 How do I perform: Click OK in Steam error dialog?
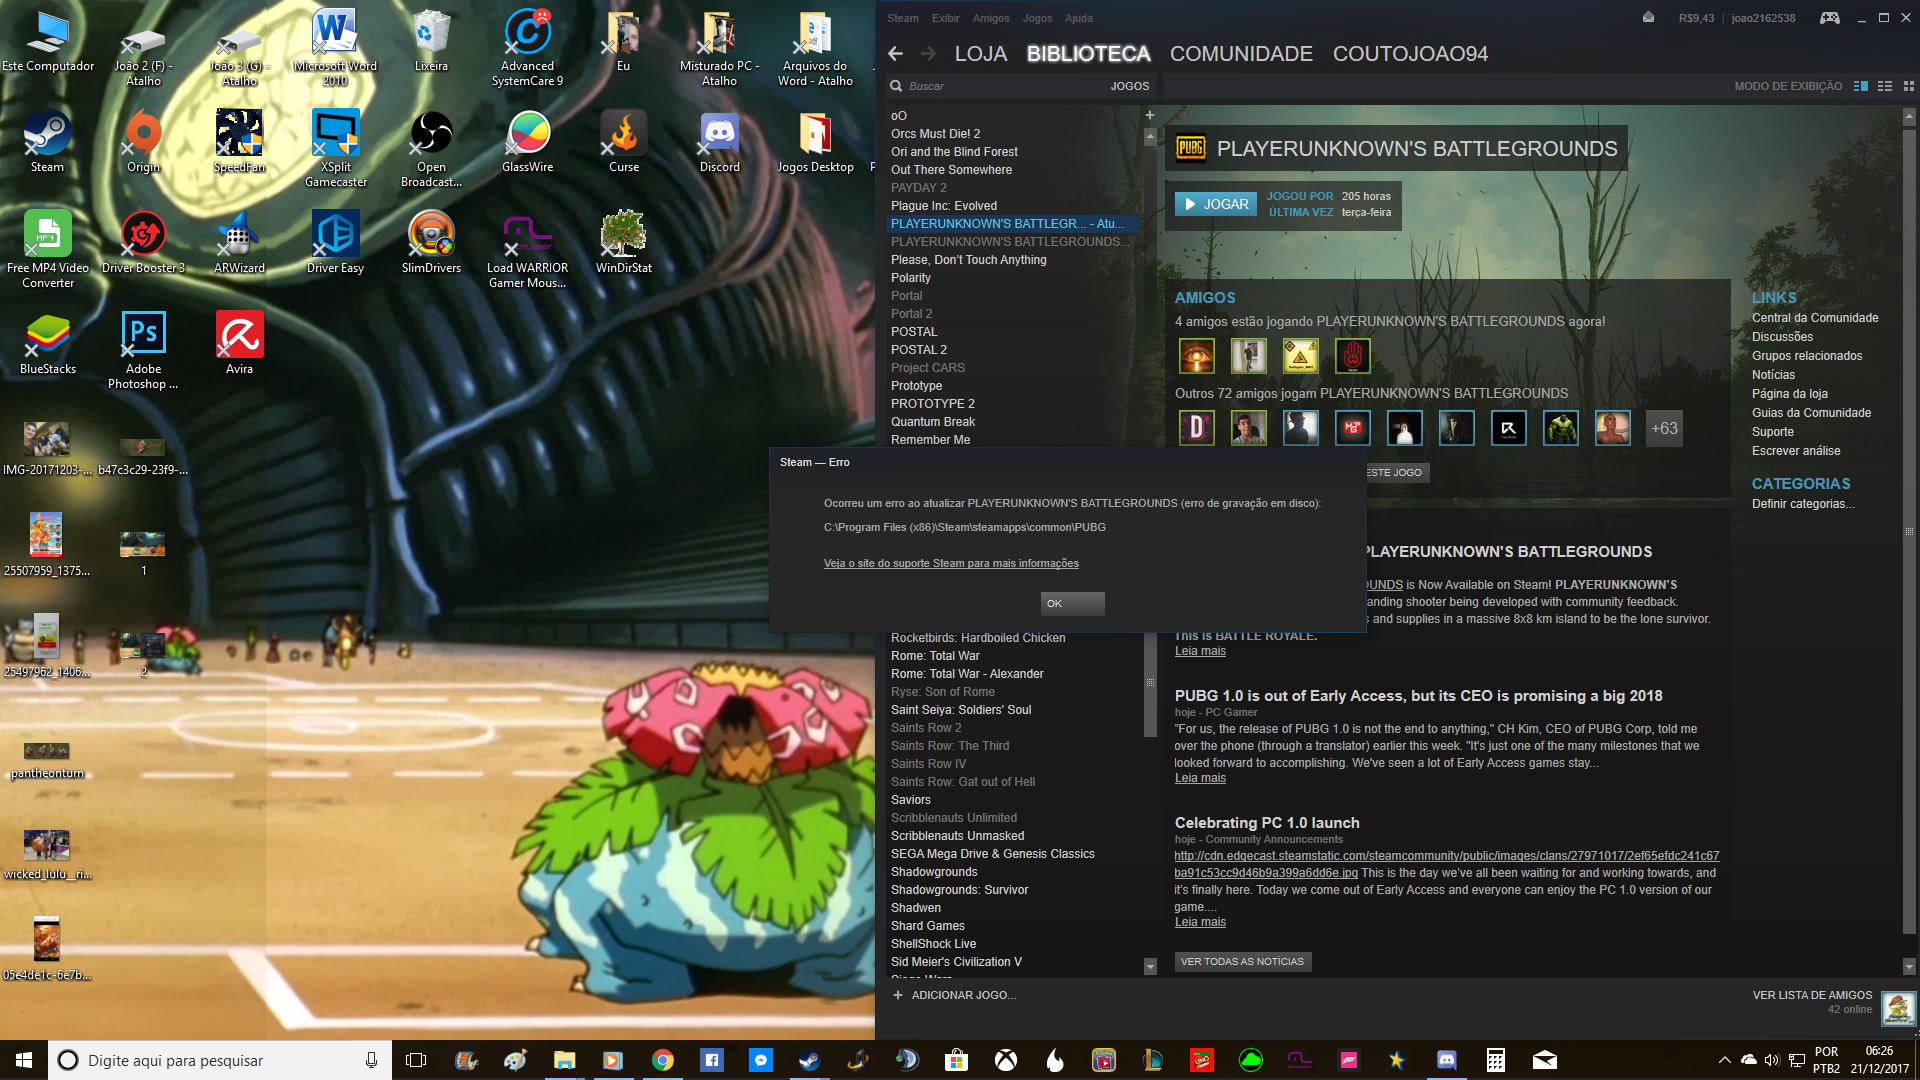click(x=1072, y=603)
